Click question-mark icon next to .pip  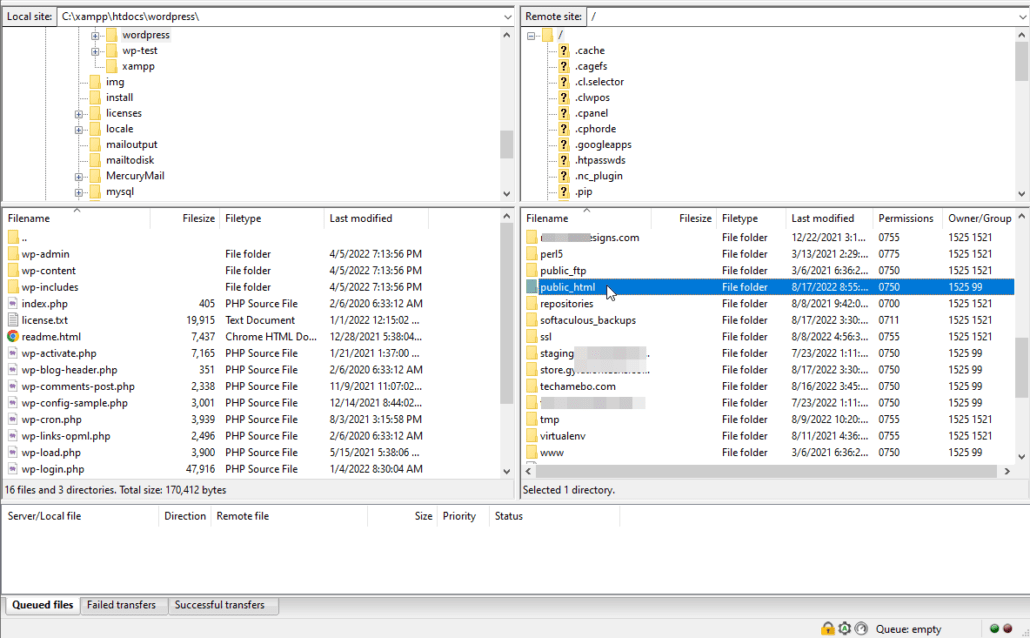(x=564, y=192)
